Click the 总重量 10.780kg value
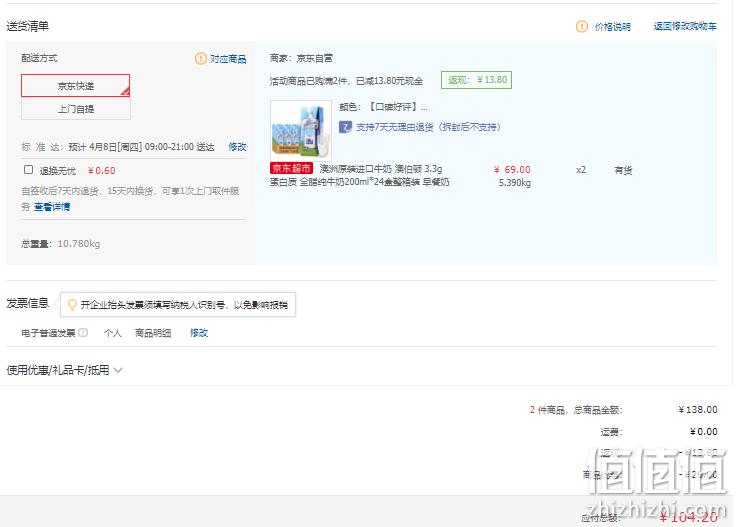This screenshot has width=736, height=527. (78, 244)
